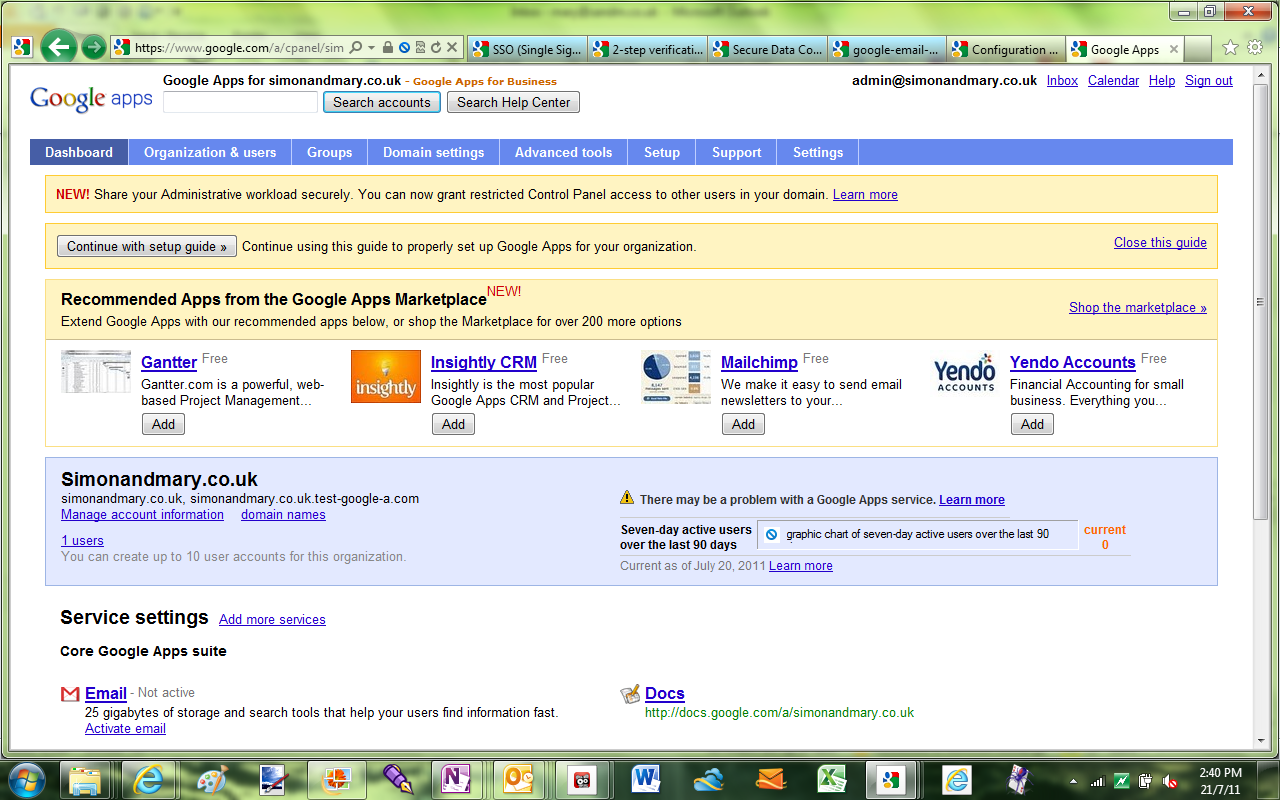The height and width of the screenshot is (800, 1280).
Task: Open the Shop the marketplace link
Action: [1138, 307]
